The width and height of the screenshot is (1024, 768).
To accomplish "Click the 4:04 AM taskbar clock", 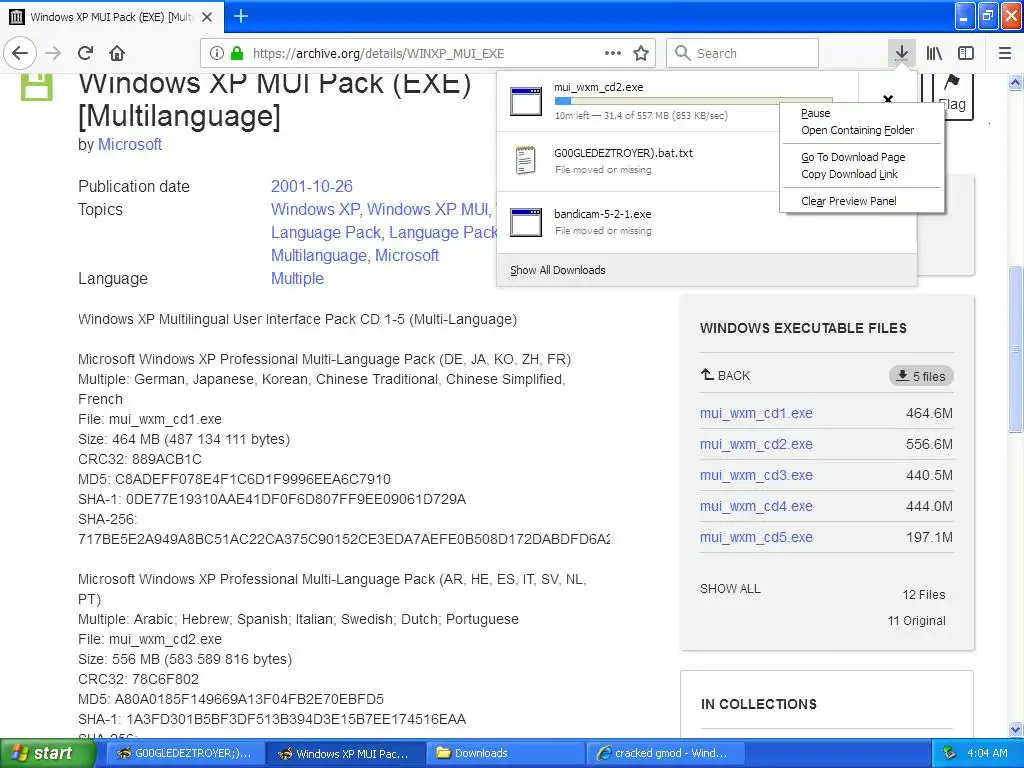I will pyautogui.click(x=987, y=753).
